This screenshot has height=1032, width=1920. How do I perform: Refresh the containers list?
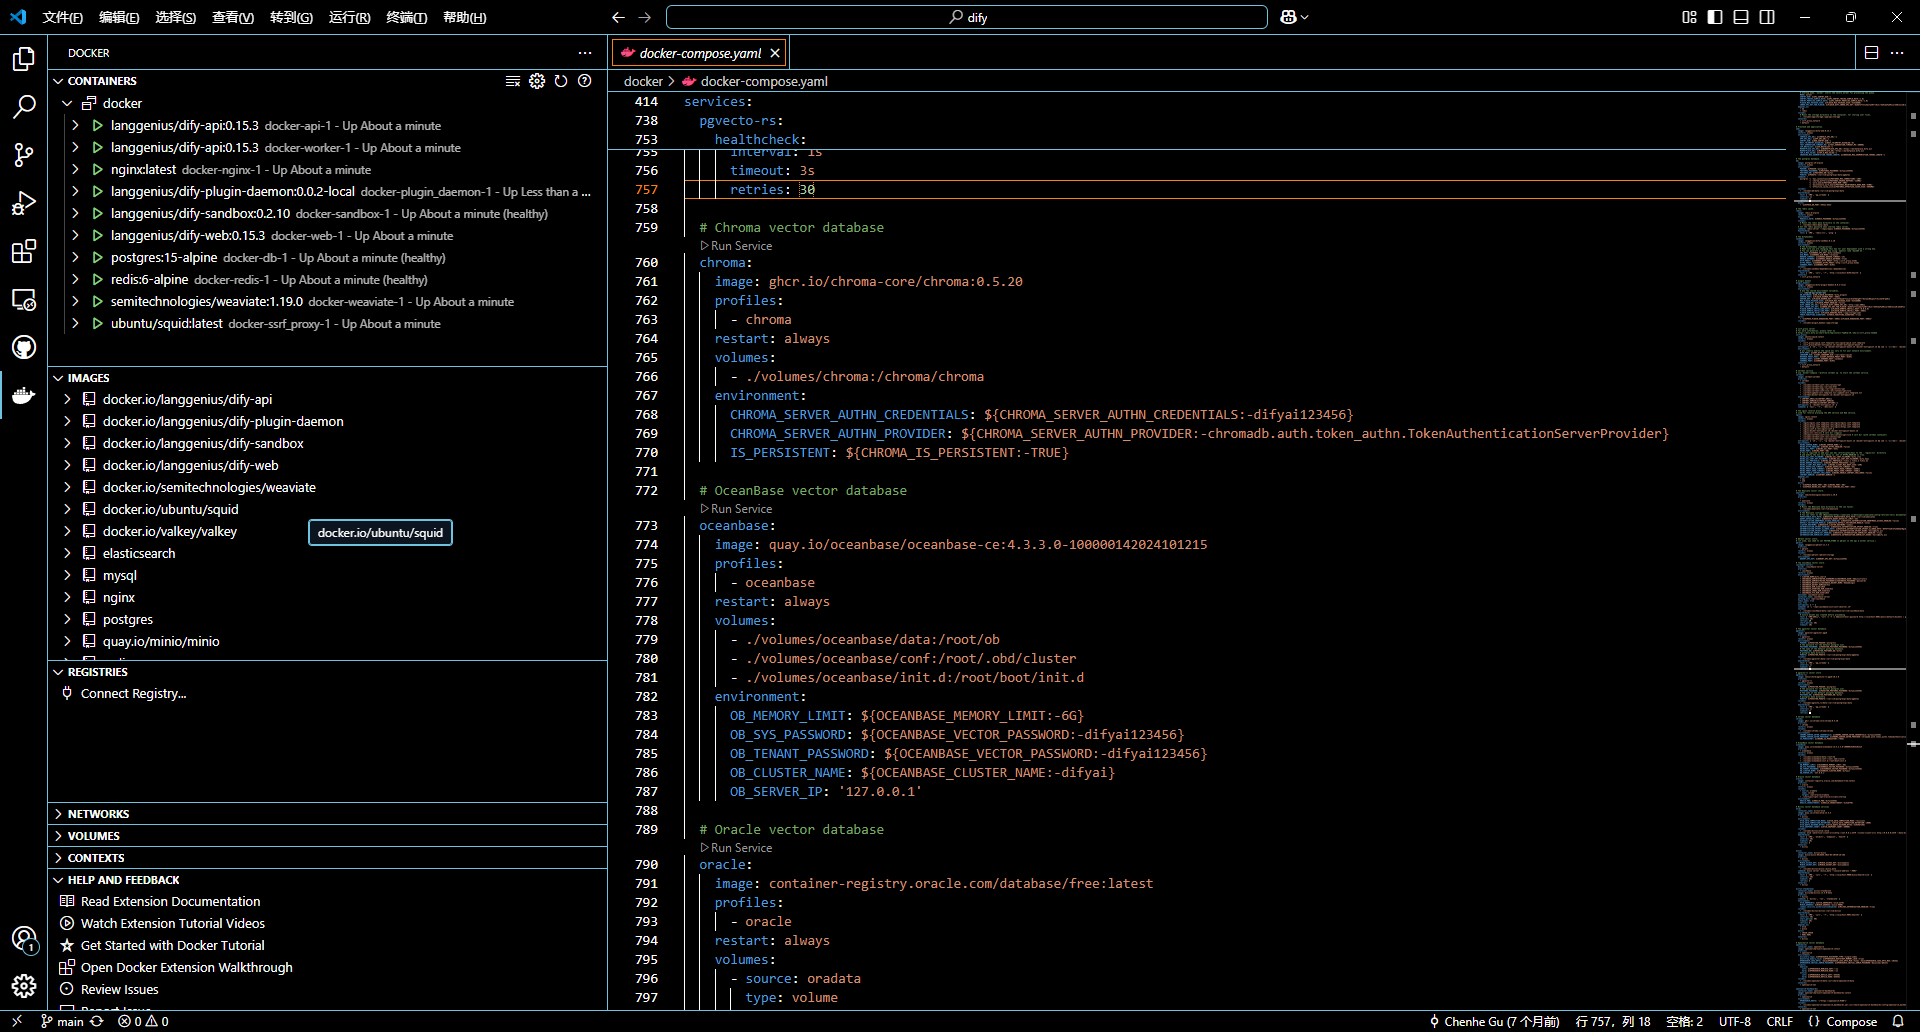561,81
